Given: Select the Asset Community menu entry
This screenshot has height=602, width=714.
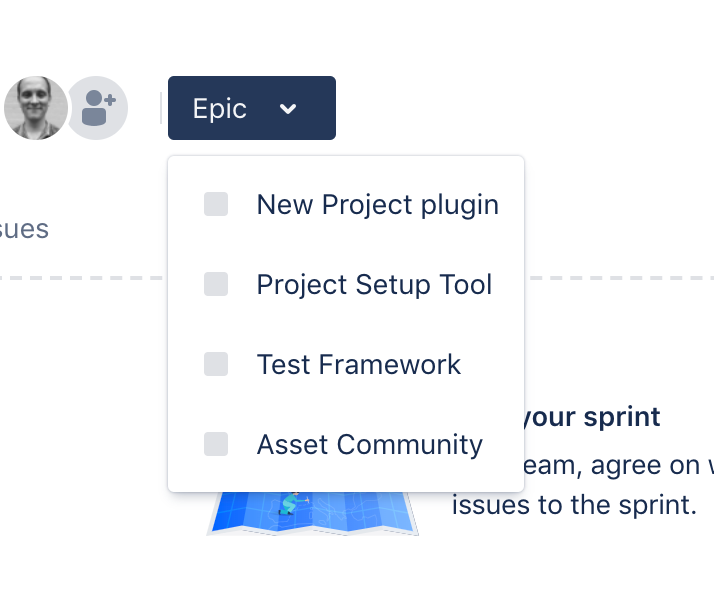Looking at the screenshot, I should coord(346,444).
